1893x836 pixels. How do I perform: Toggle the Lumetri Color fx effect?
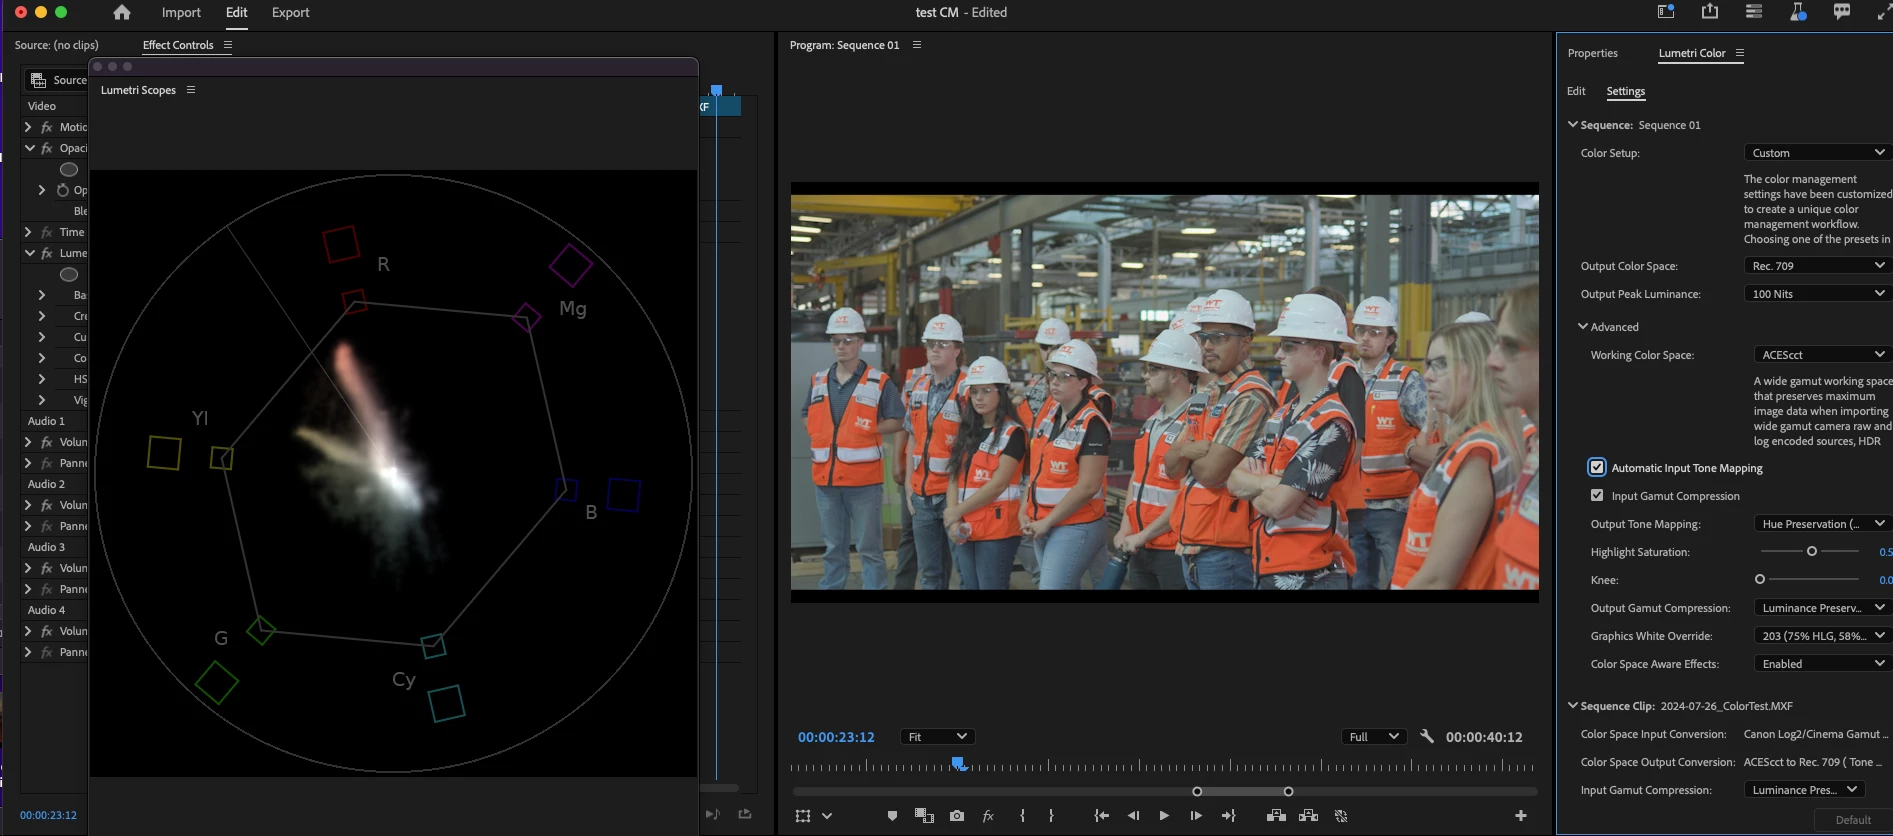[47, 253]
